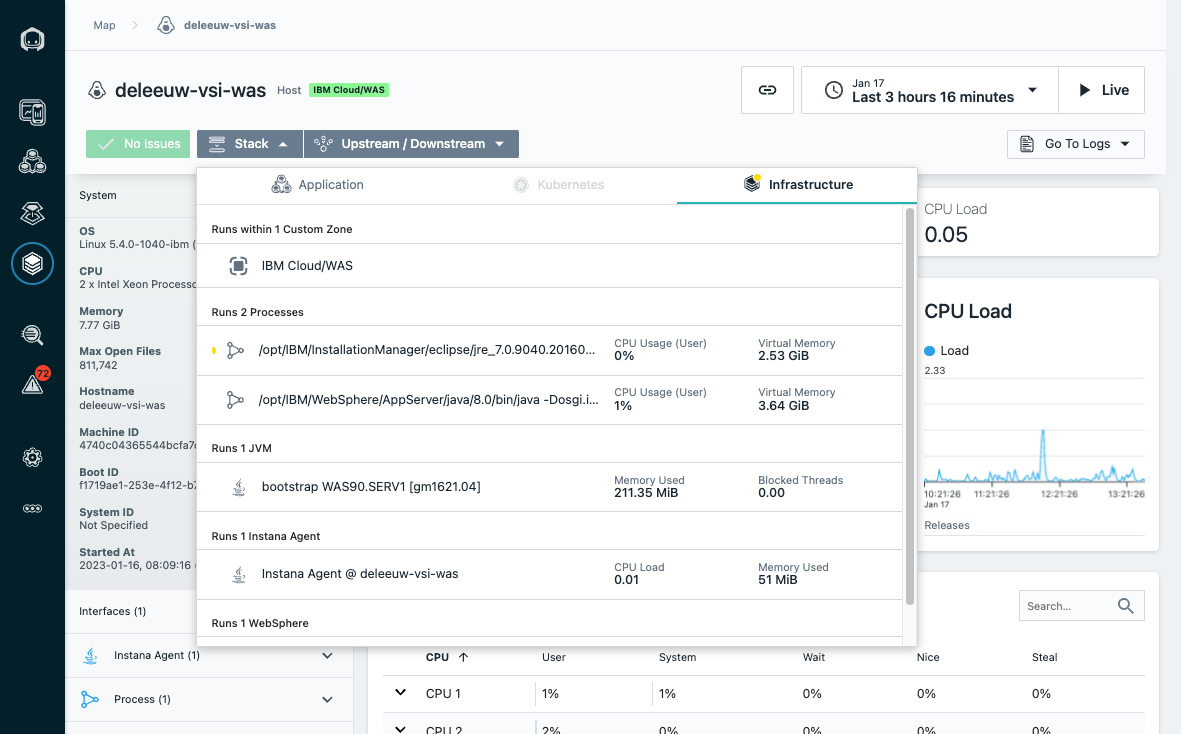The width and height of the screenshot is (1181, 734).
Task: Click the CPU table search field
Action: 1082,606
